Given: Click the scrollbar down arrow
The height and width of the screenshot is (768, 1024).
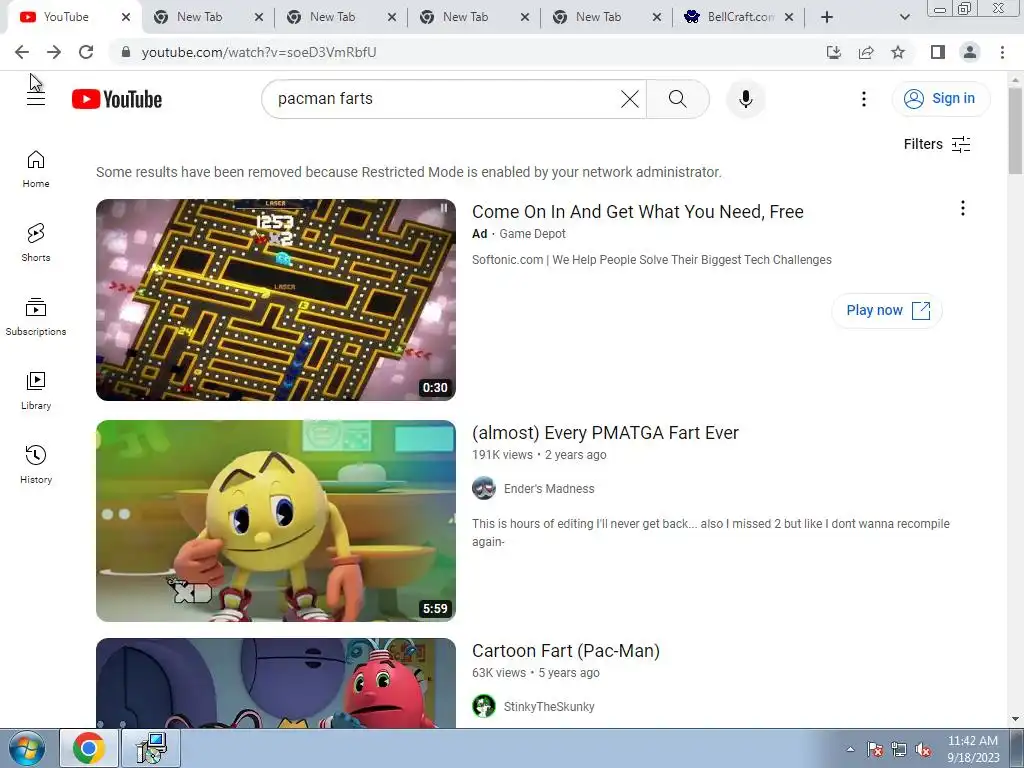Looking at the screenshot, I should click(x=1016, y=719).
